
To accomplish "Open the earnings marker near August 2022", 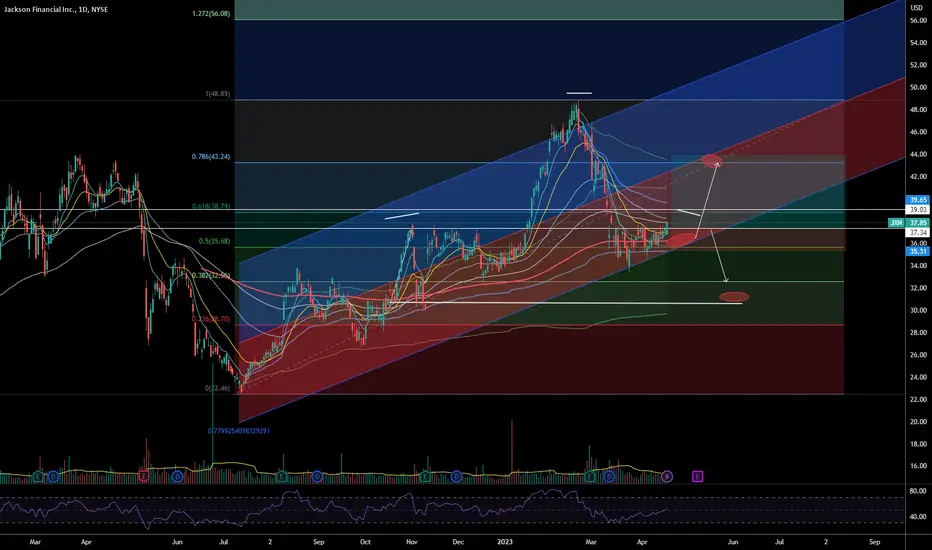I will [x=282, y=476].
